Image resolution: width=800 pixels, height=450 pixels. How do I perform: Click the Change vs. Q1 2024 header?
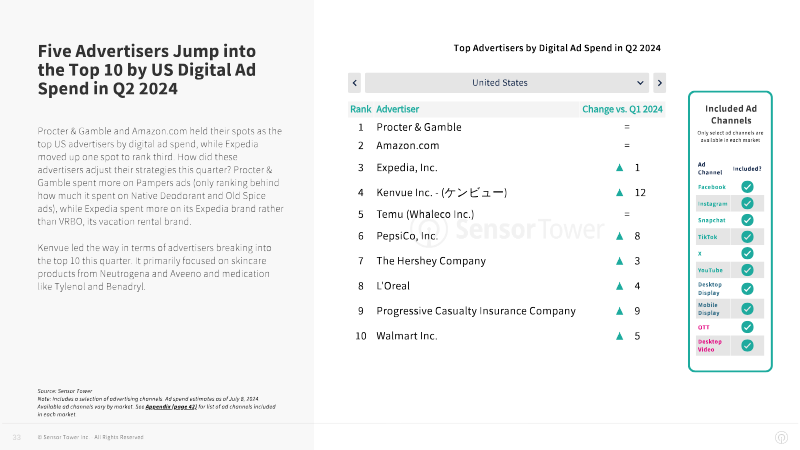[622, 109]
